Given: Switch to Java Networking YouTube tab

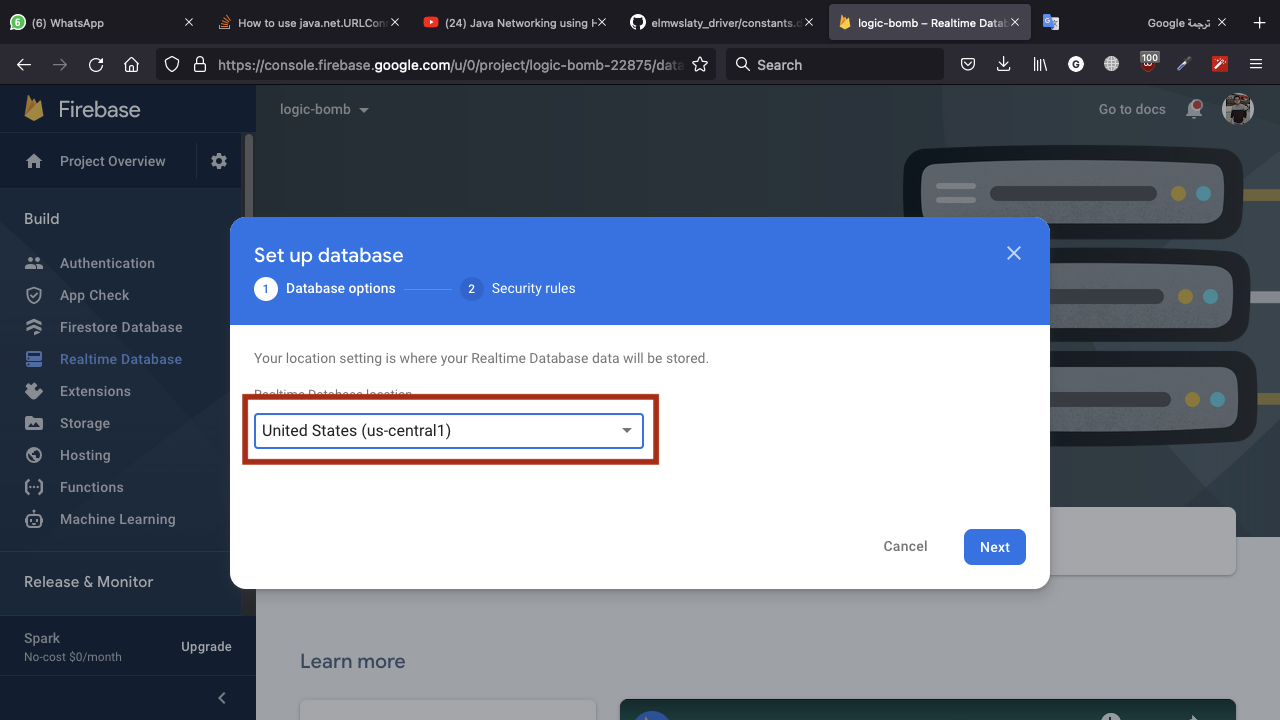Looking at the screenshot, I should coord(516,23).
